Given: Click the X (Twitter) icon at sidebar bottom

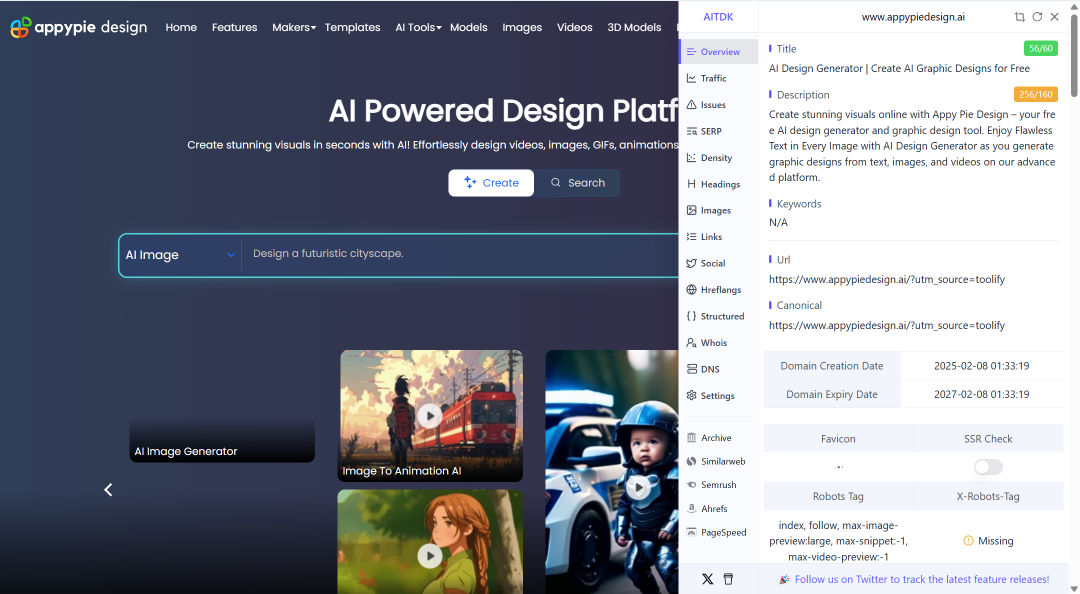Looking at the screenshot, I should pos(707,579).
